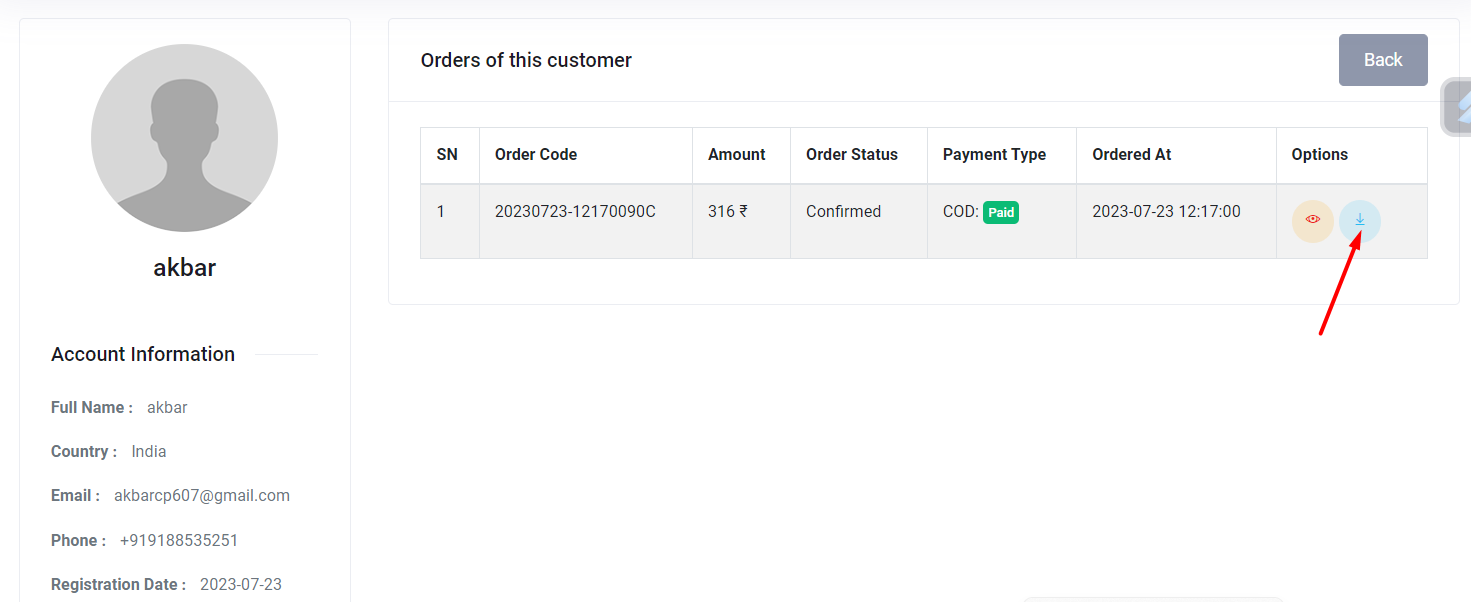Click the Ordered At column header
The height and width of the screenshot is (602, 1471).
point(1131,154)
